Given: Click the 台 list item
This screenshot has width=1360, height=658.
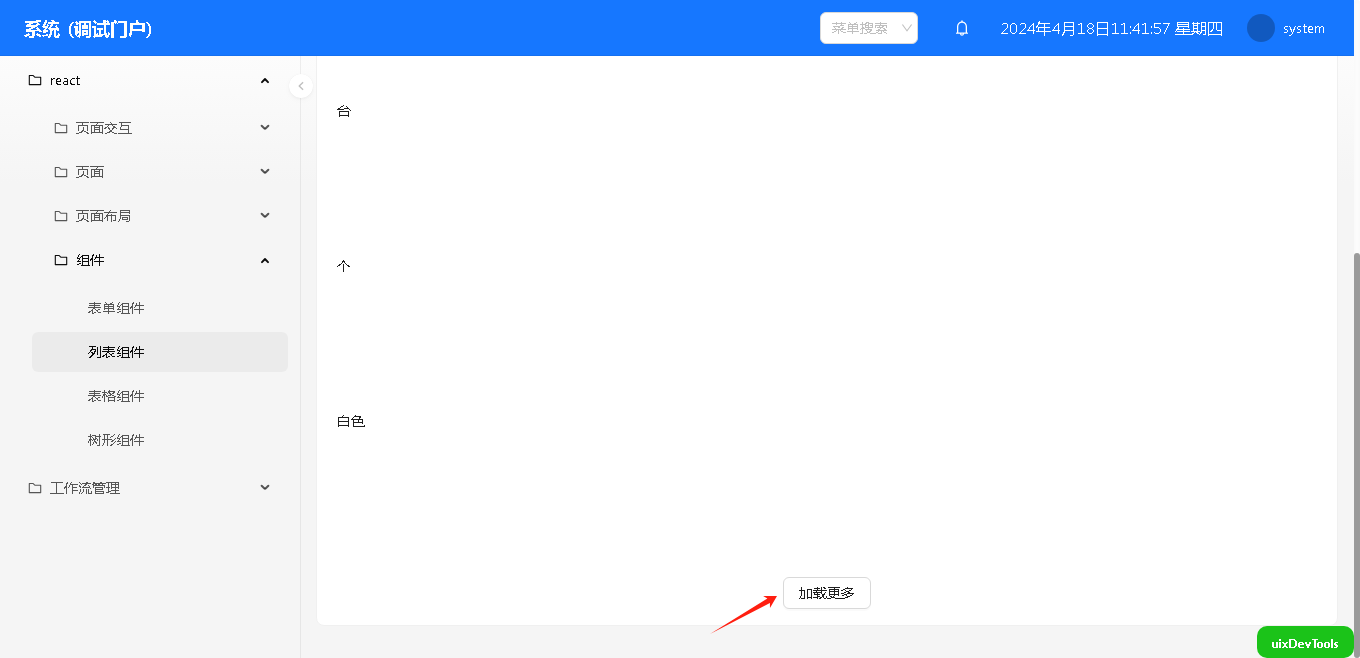Looking at the screenshot, I should point(344,112).
